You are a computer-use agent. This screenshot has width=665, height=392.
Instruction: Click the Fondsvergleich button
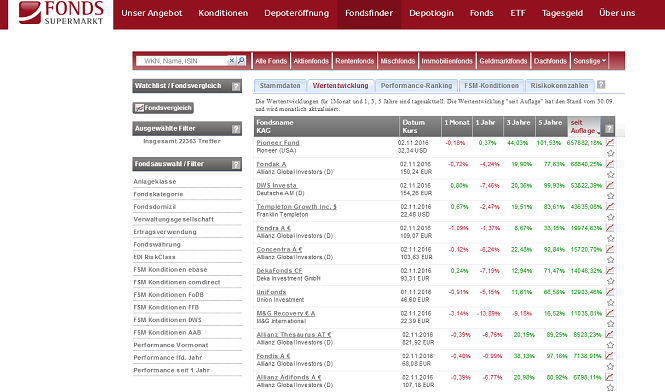click(x=163, y=108)
